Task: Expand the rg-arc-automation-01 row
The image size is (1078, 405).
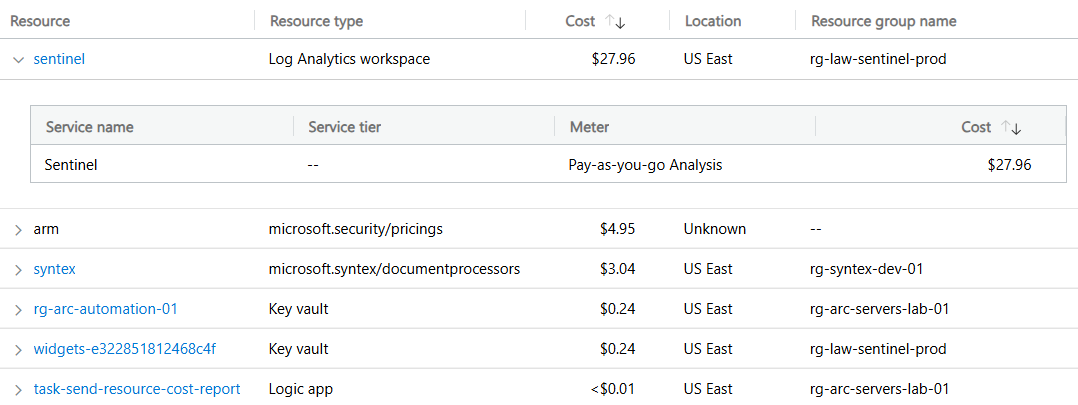Action: [x=17, y=309]
